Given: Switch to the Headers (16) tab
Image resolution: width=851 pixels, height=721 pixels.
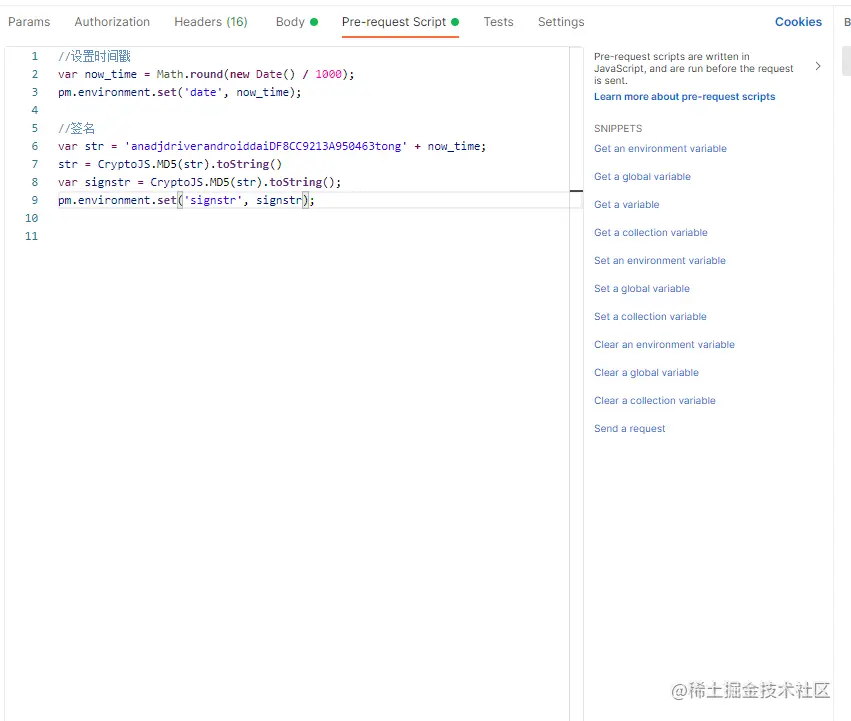Looking at the screenshot, I should click(210, 21).
